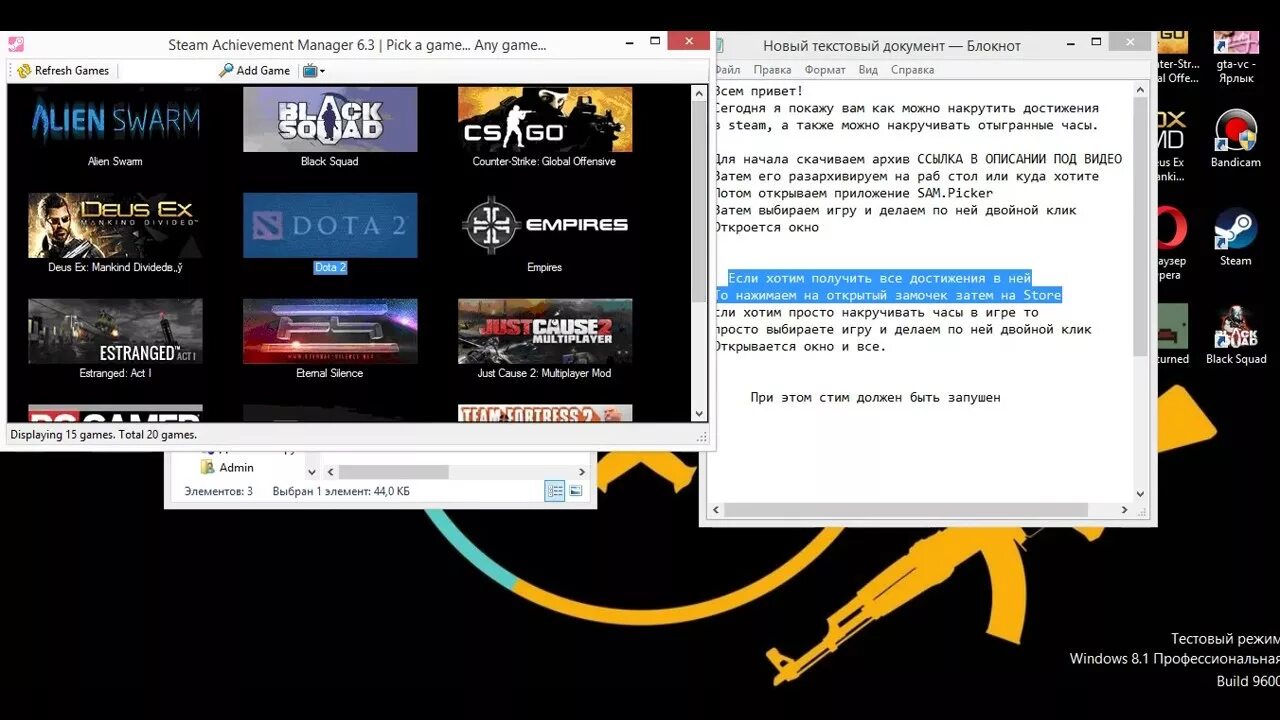Click the game list scroll up arrow
Screen dimensions: 1280x720
click(699, 93)
